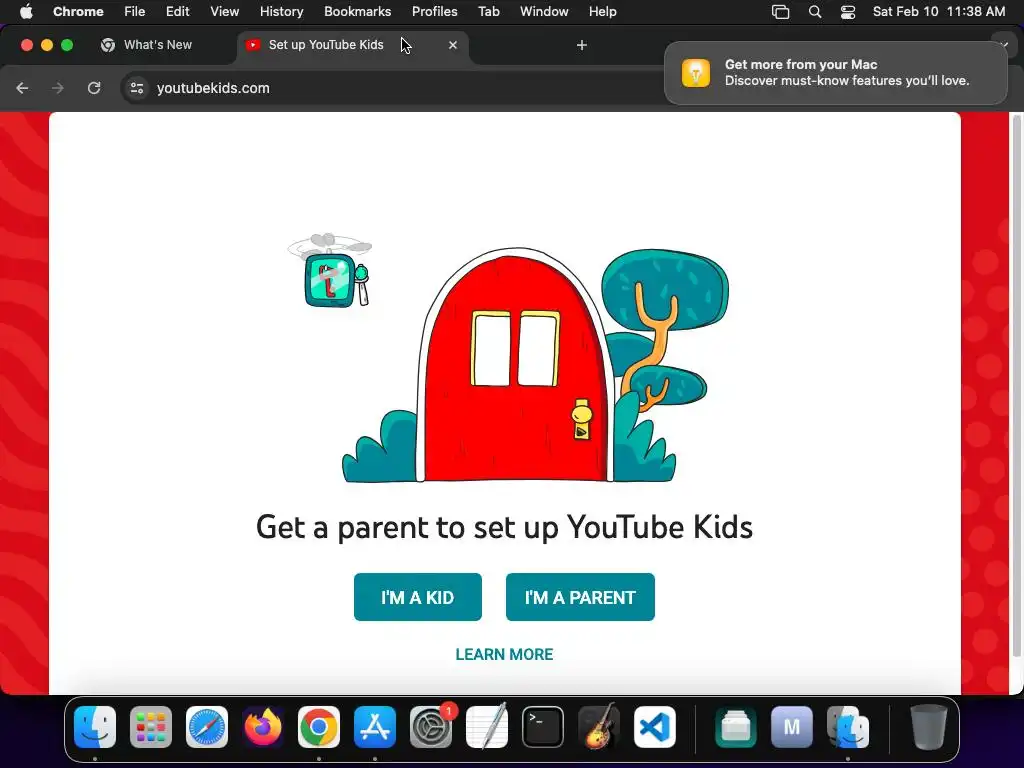Open the LEARN MORE link
The image size is (1024, 768).
click(x=504, y=654)
